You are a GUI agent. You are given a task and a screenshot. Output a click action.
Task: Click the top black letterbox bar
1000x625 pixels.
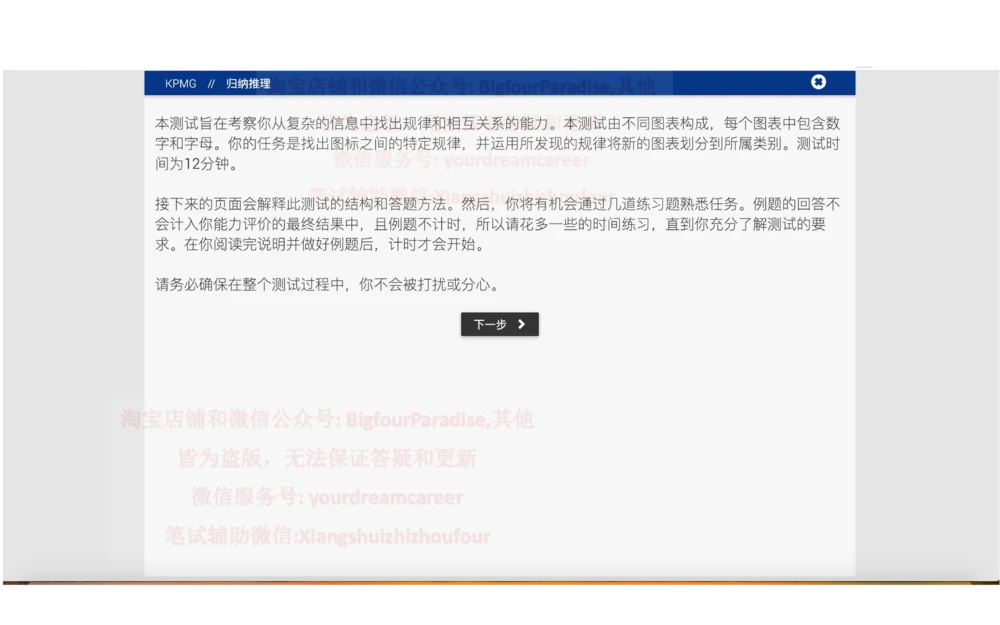click(x=500, y=30)
